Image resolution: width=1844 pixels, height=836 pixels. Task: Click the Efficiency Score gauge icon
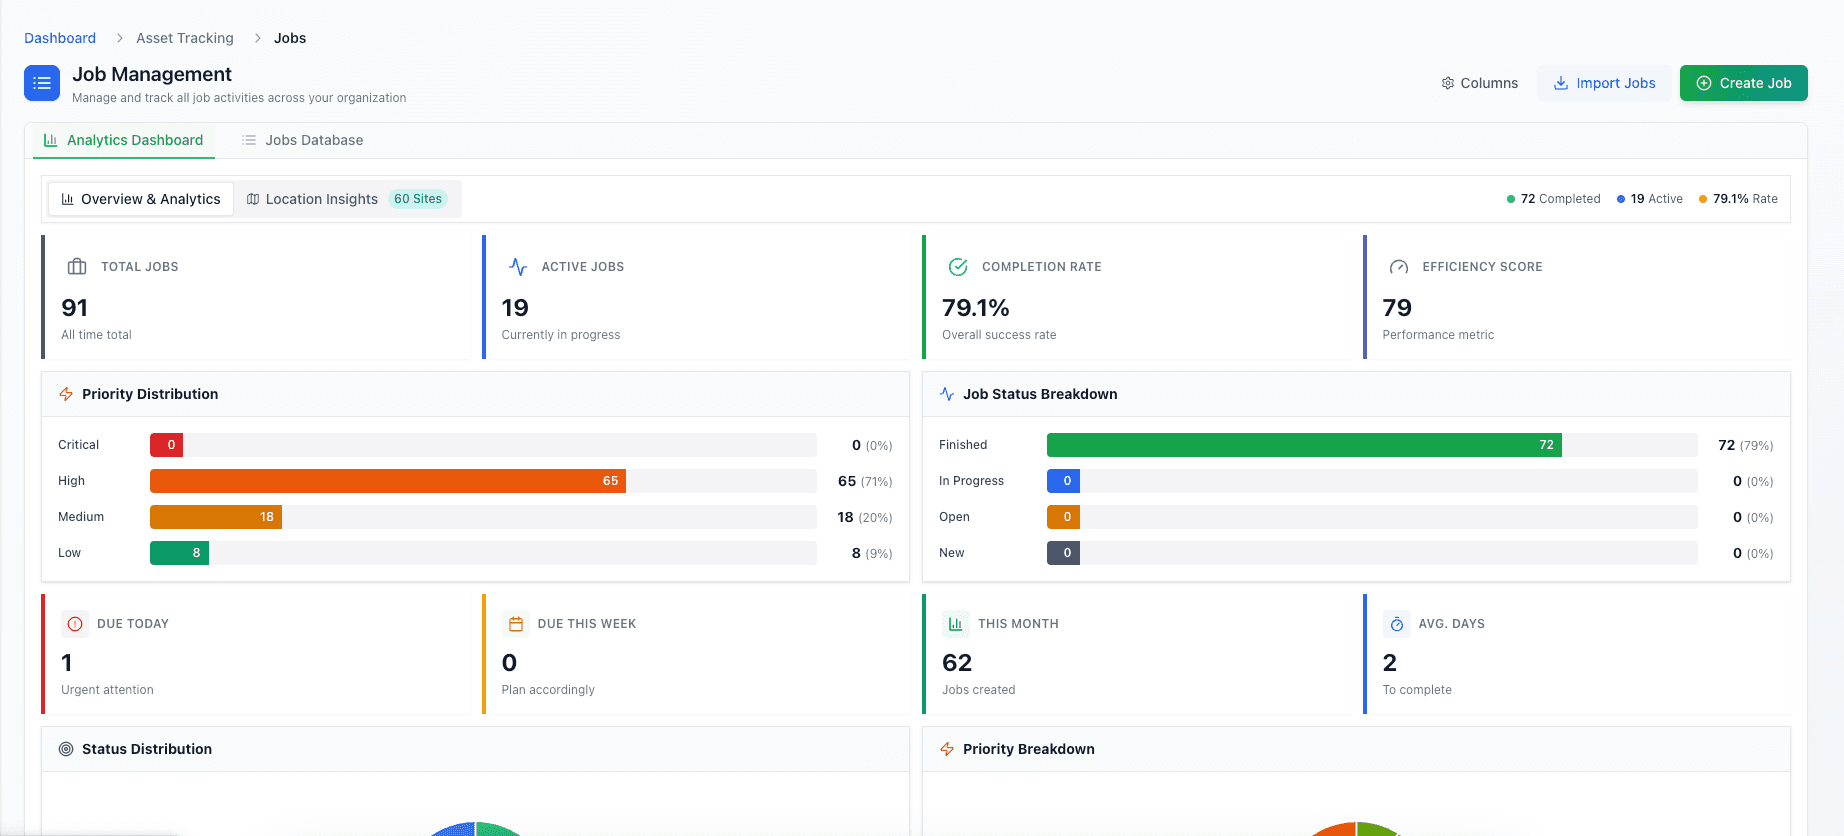point(1399,267)
